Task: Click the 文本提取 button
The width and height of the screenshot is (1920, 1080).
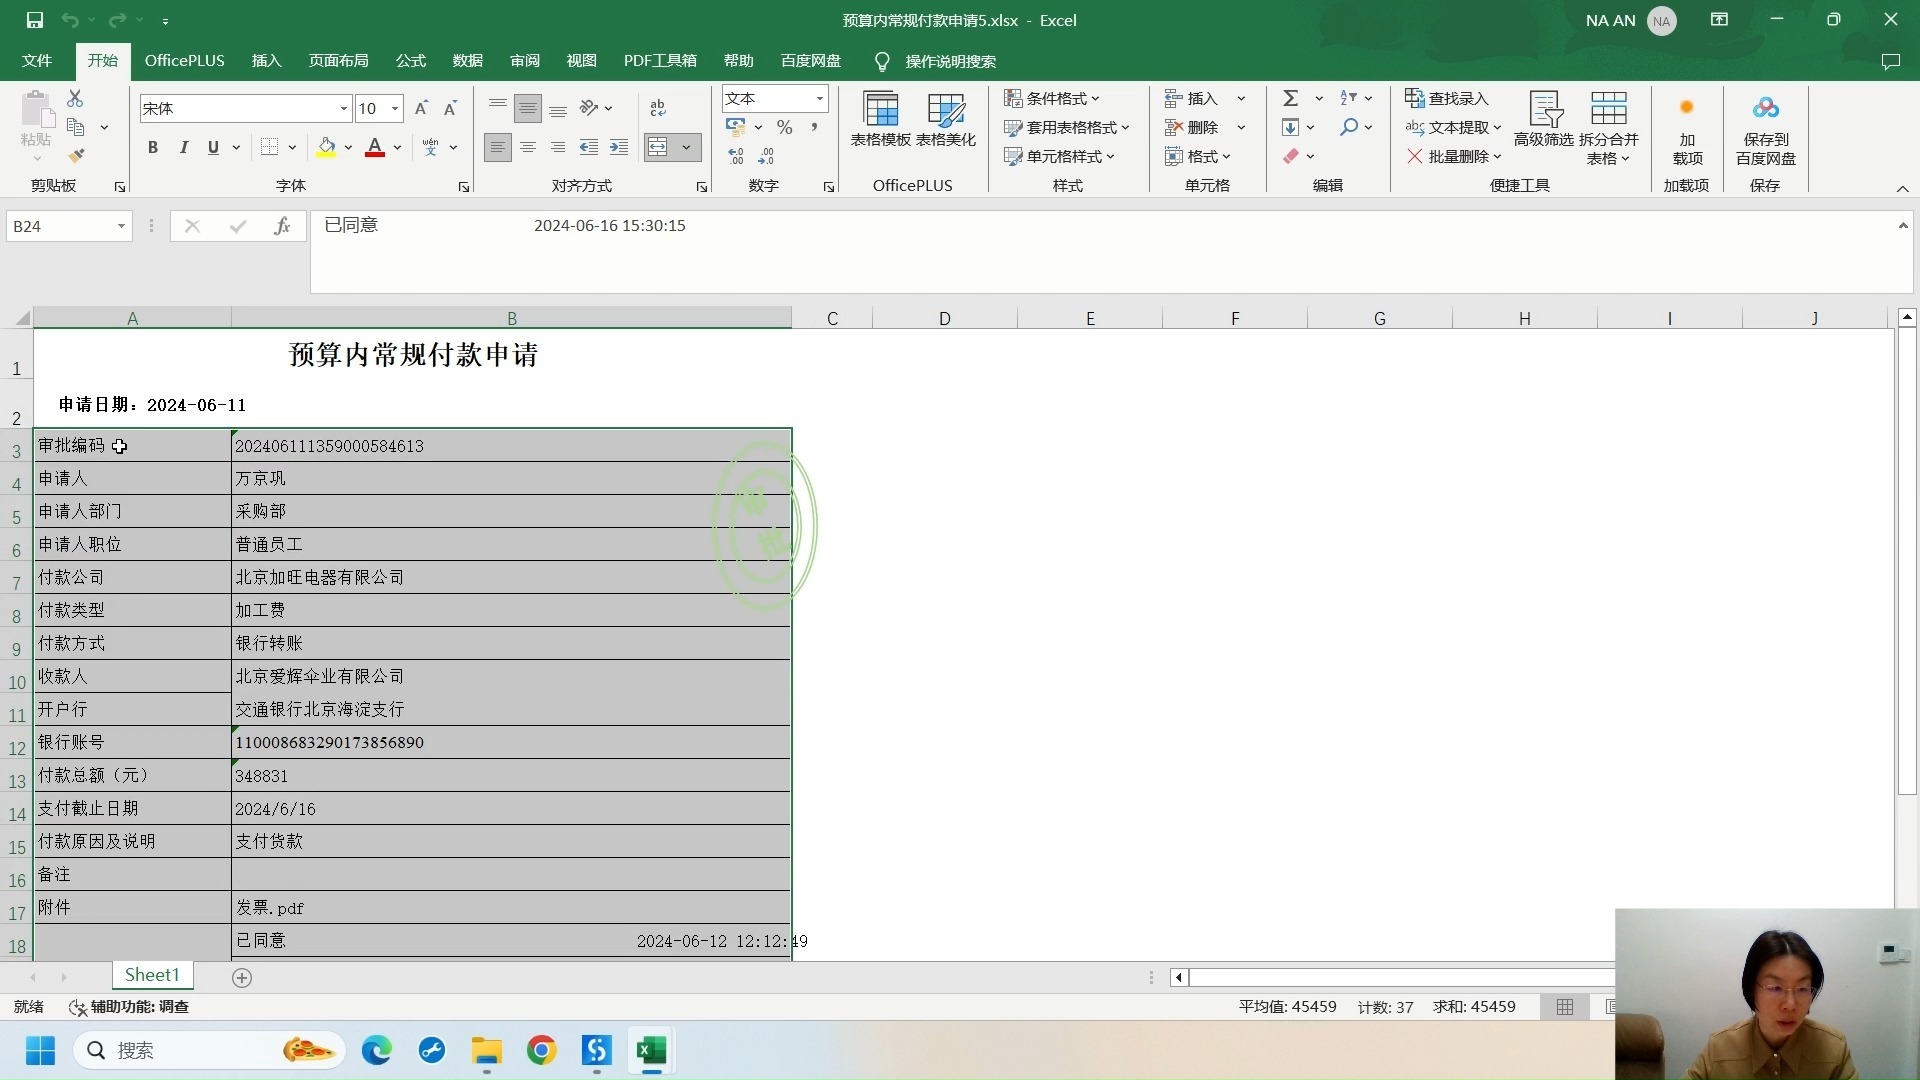Action: [1453, 127]
